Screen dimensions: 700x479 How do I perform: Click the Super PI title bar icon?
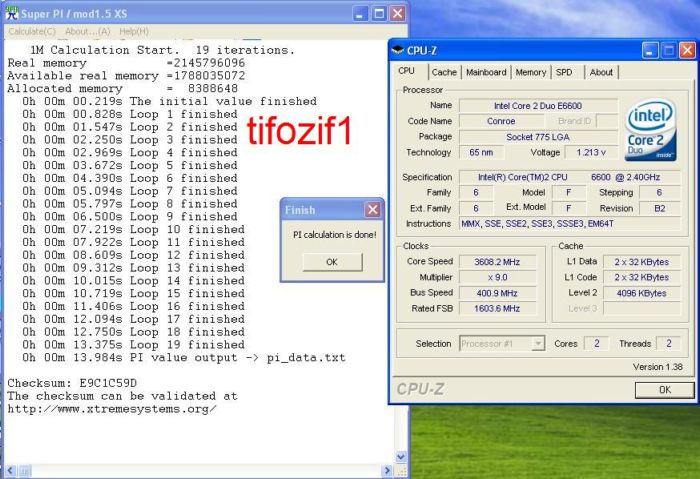coord(12,13)
